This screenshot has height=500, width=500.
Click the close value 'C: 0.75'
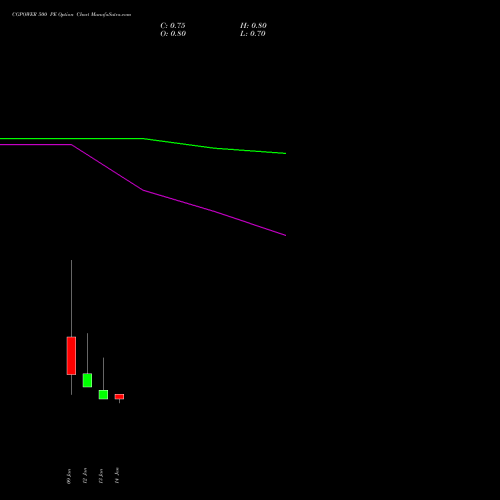[173, 26]
